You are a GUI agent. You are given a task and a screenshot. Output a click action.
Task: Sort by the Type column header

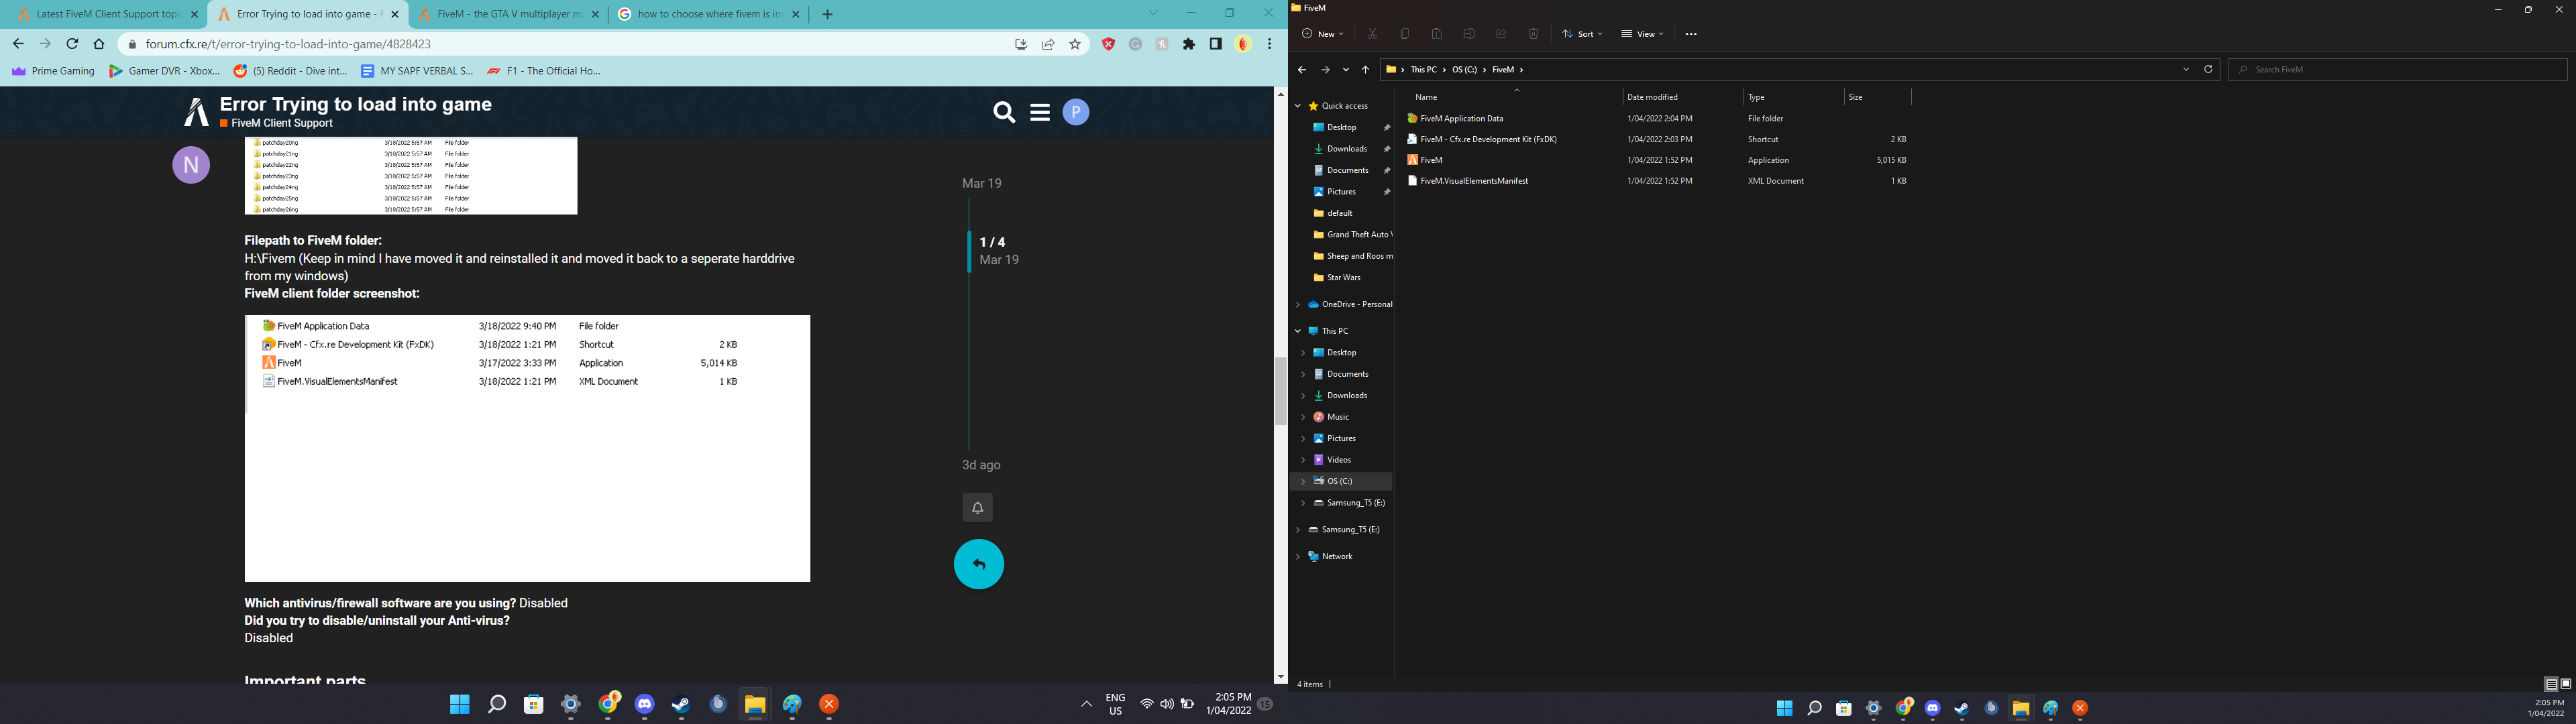coord(1793,97)
